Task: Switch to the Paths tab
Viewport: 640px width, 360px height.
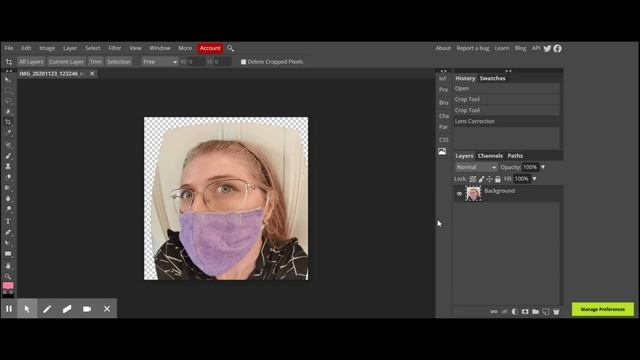Action: (515, 156)
